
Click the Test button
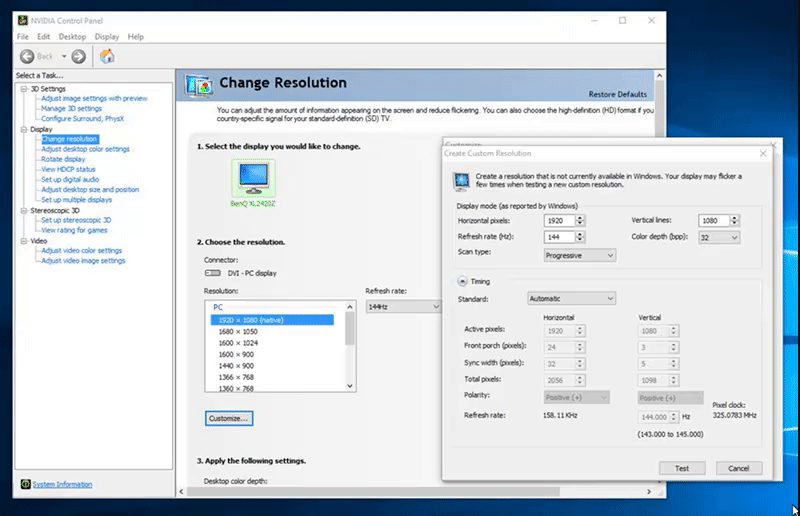click(682, 468)
